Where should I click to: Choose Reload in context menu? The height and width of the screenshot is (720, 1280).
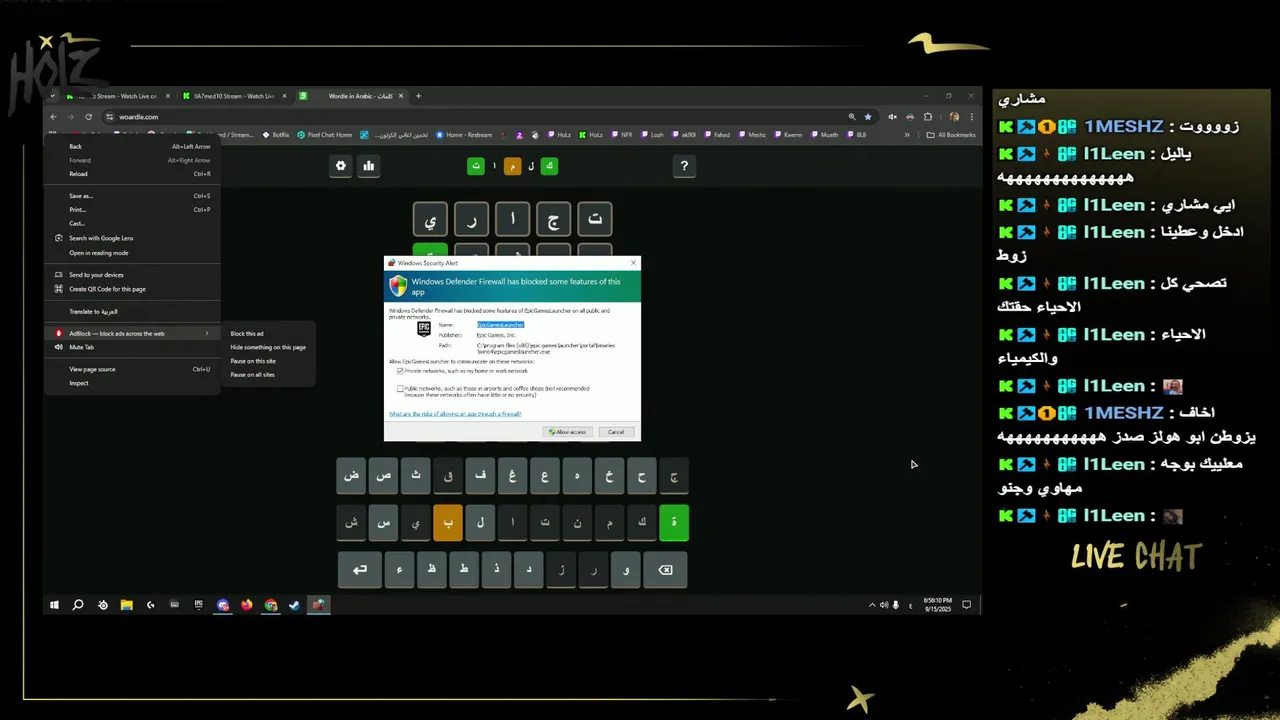pos(132,174)
